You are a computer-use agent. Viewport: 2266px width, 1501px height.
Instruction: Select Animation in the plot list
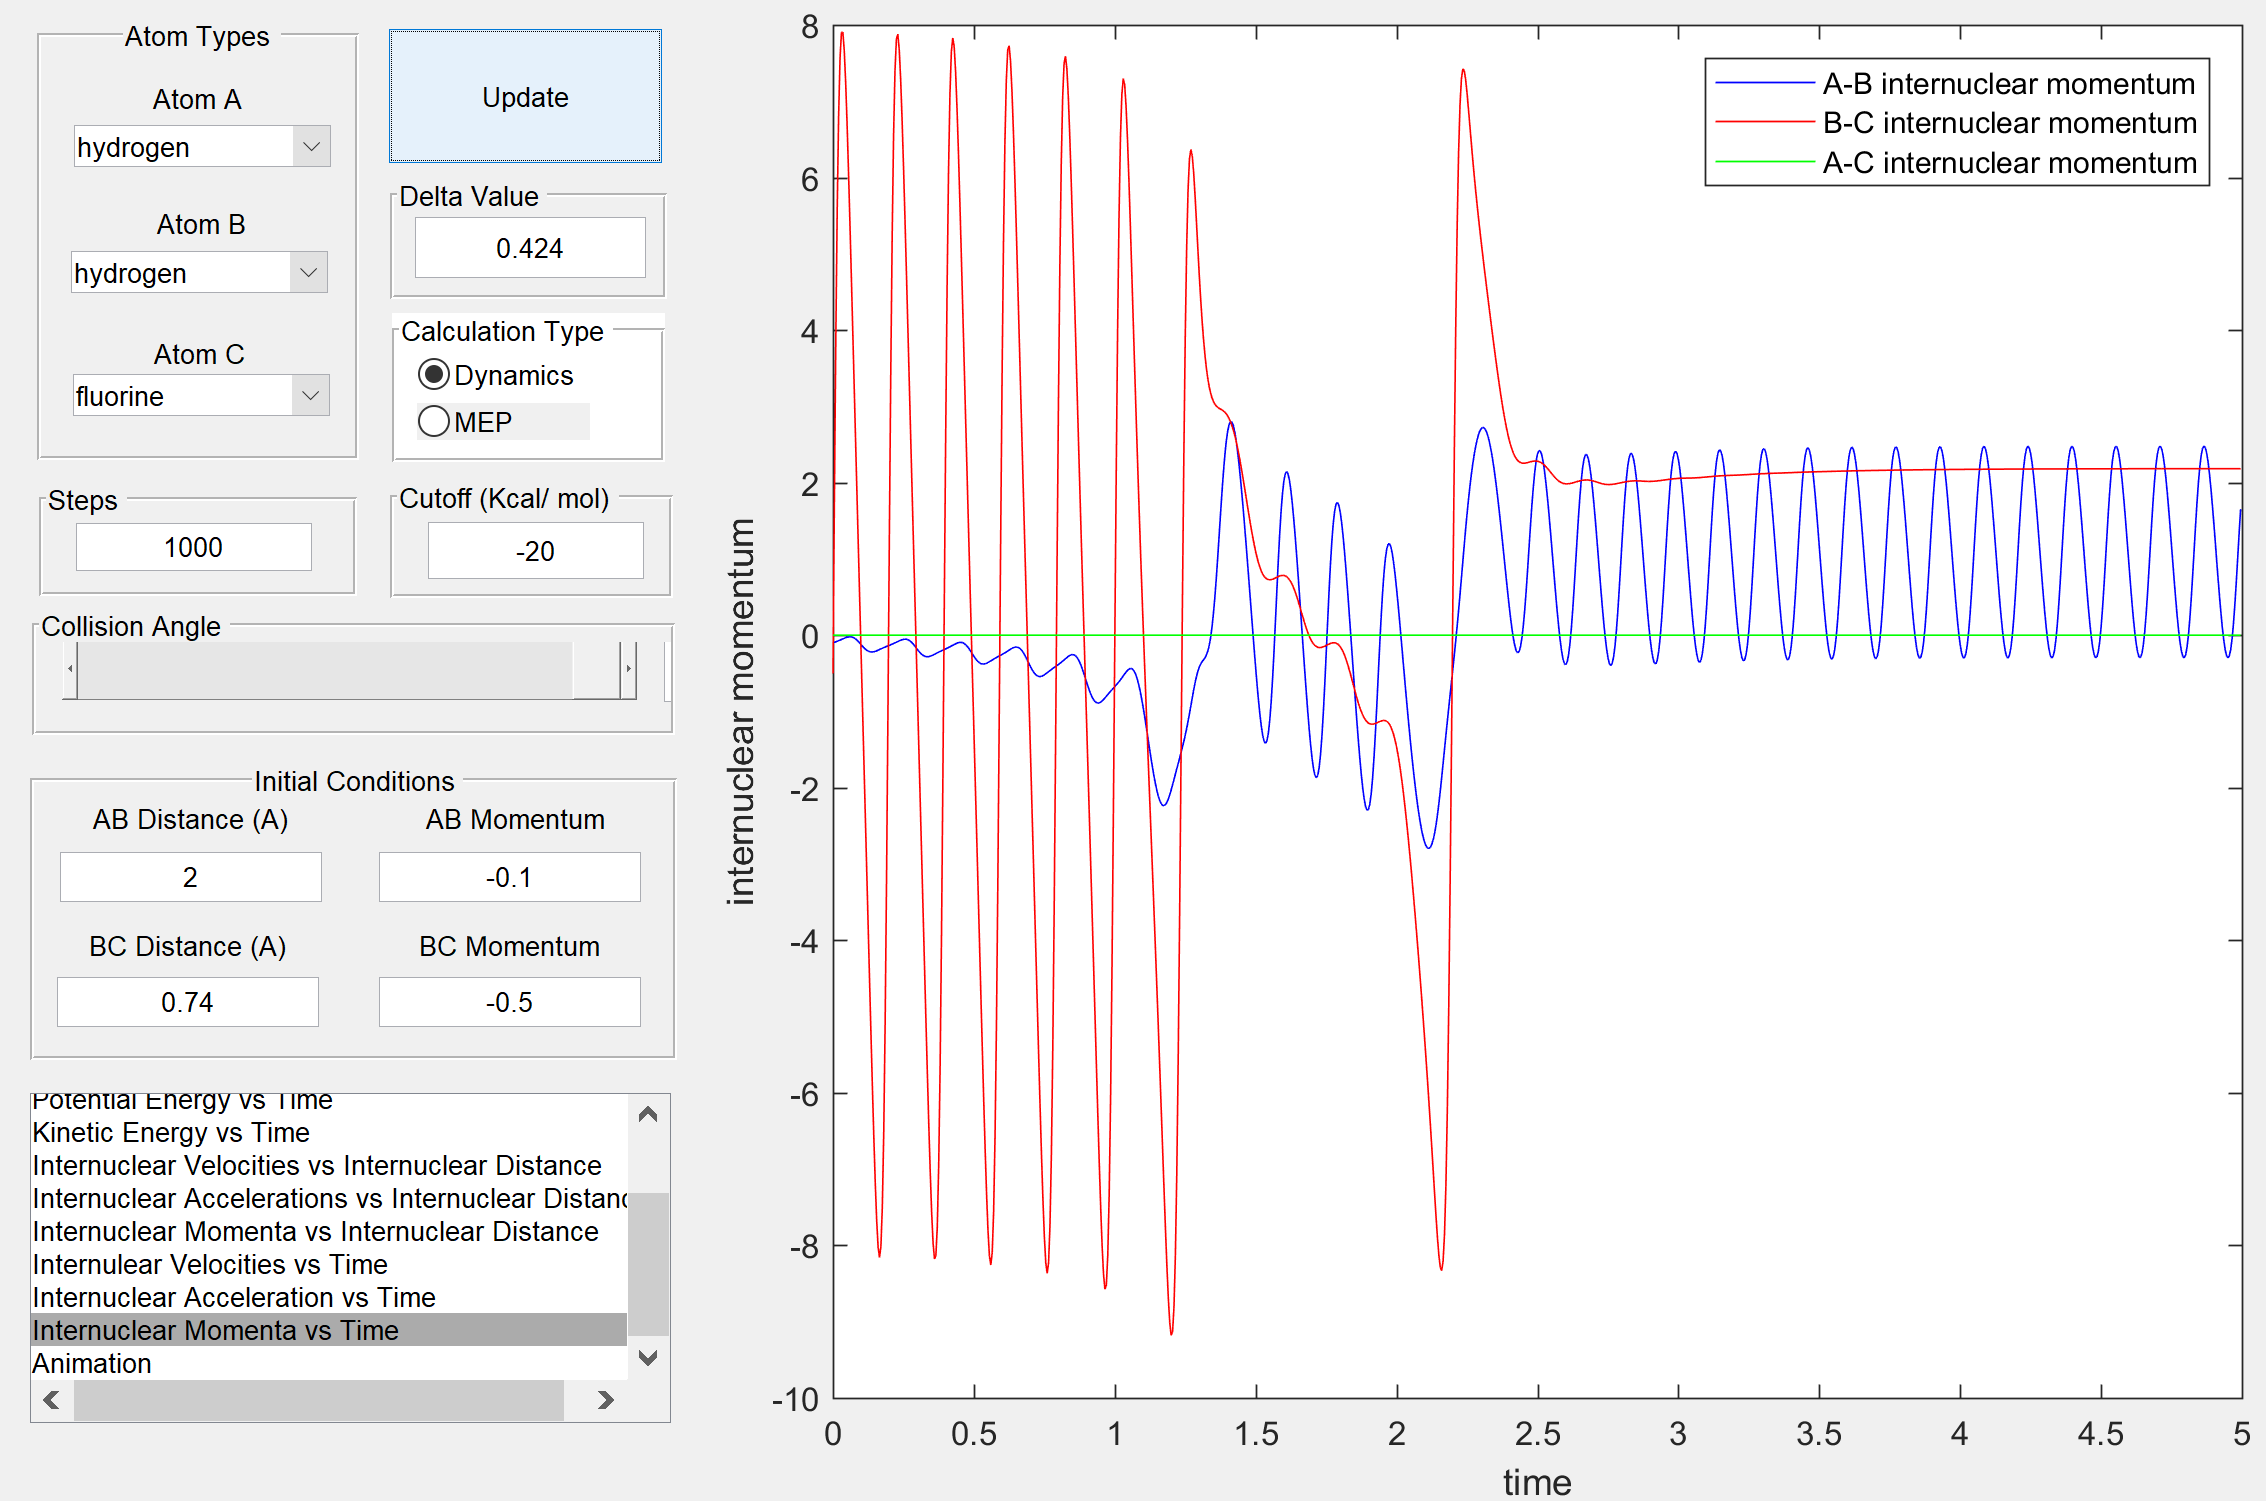coord(92,1363)
